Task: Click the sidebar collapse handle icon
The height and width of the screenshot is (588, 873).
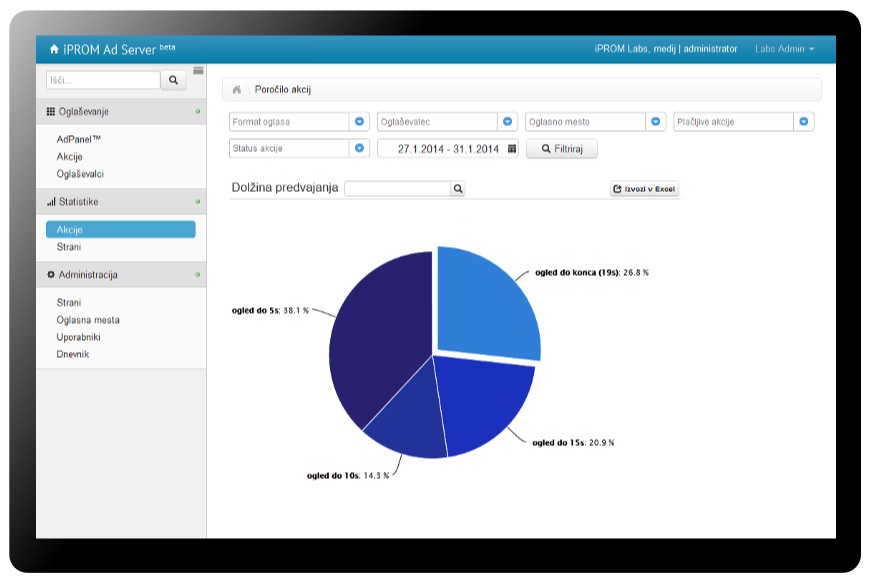Action: [x=198, y=70]
